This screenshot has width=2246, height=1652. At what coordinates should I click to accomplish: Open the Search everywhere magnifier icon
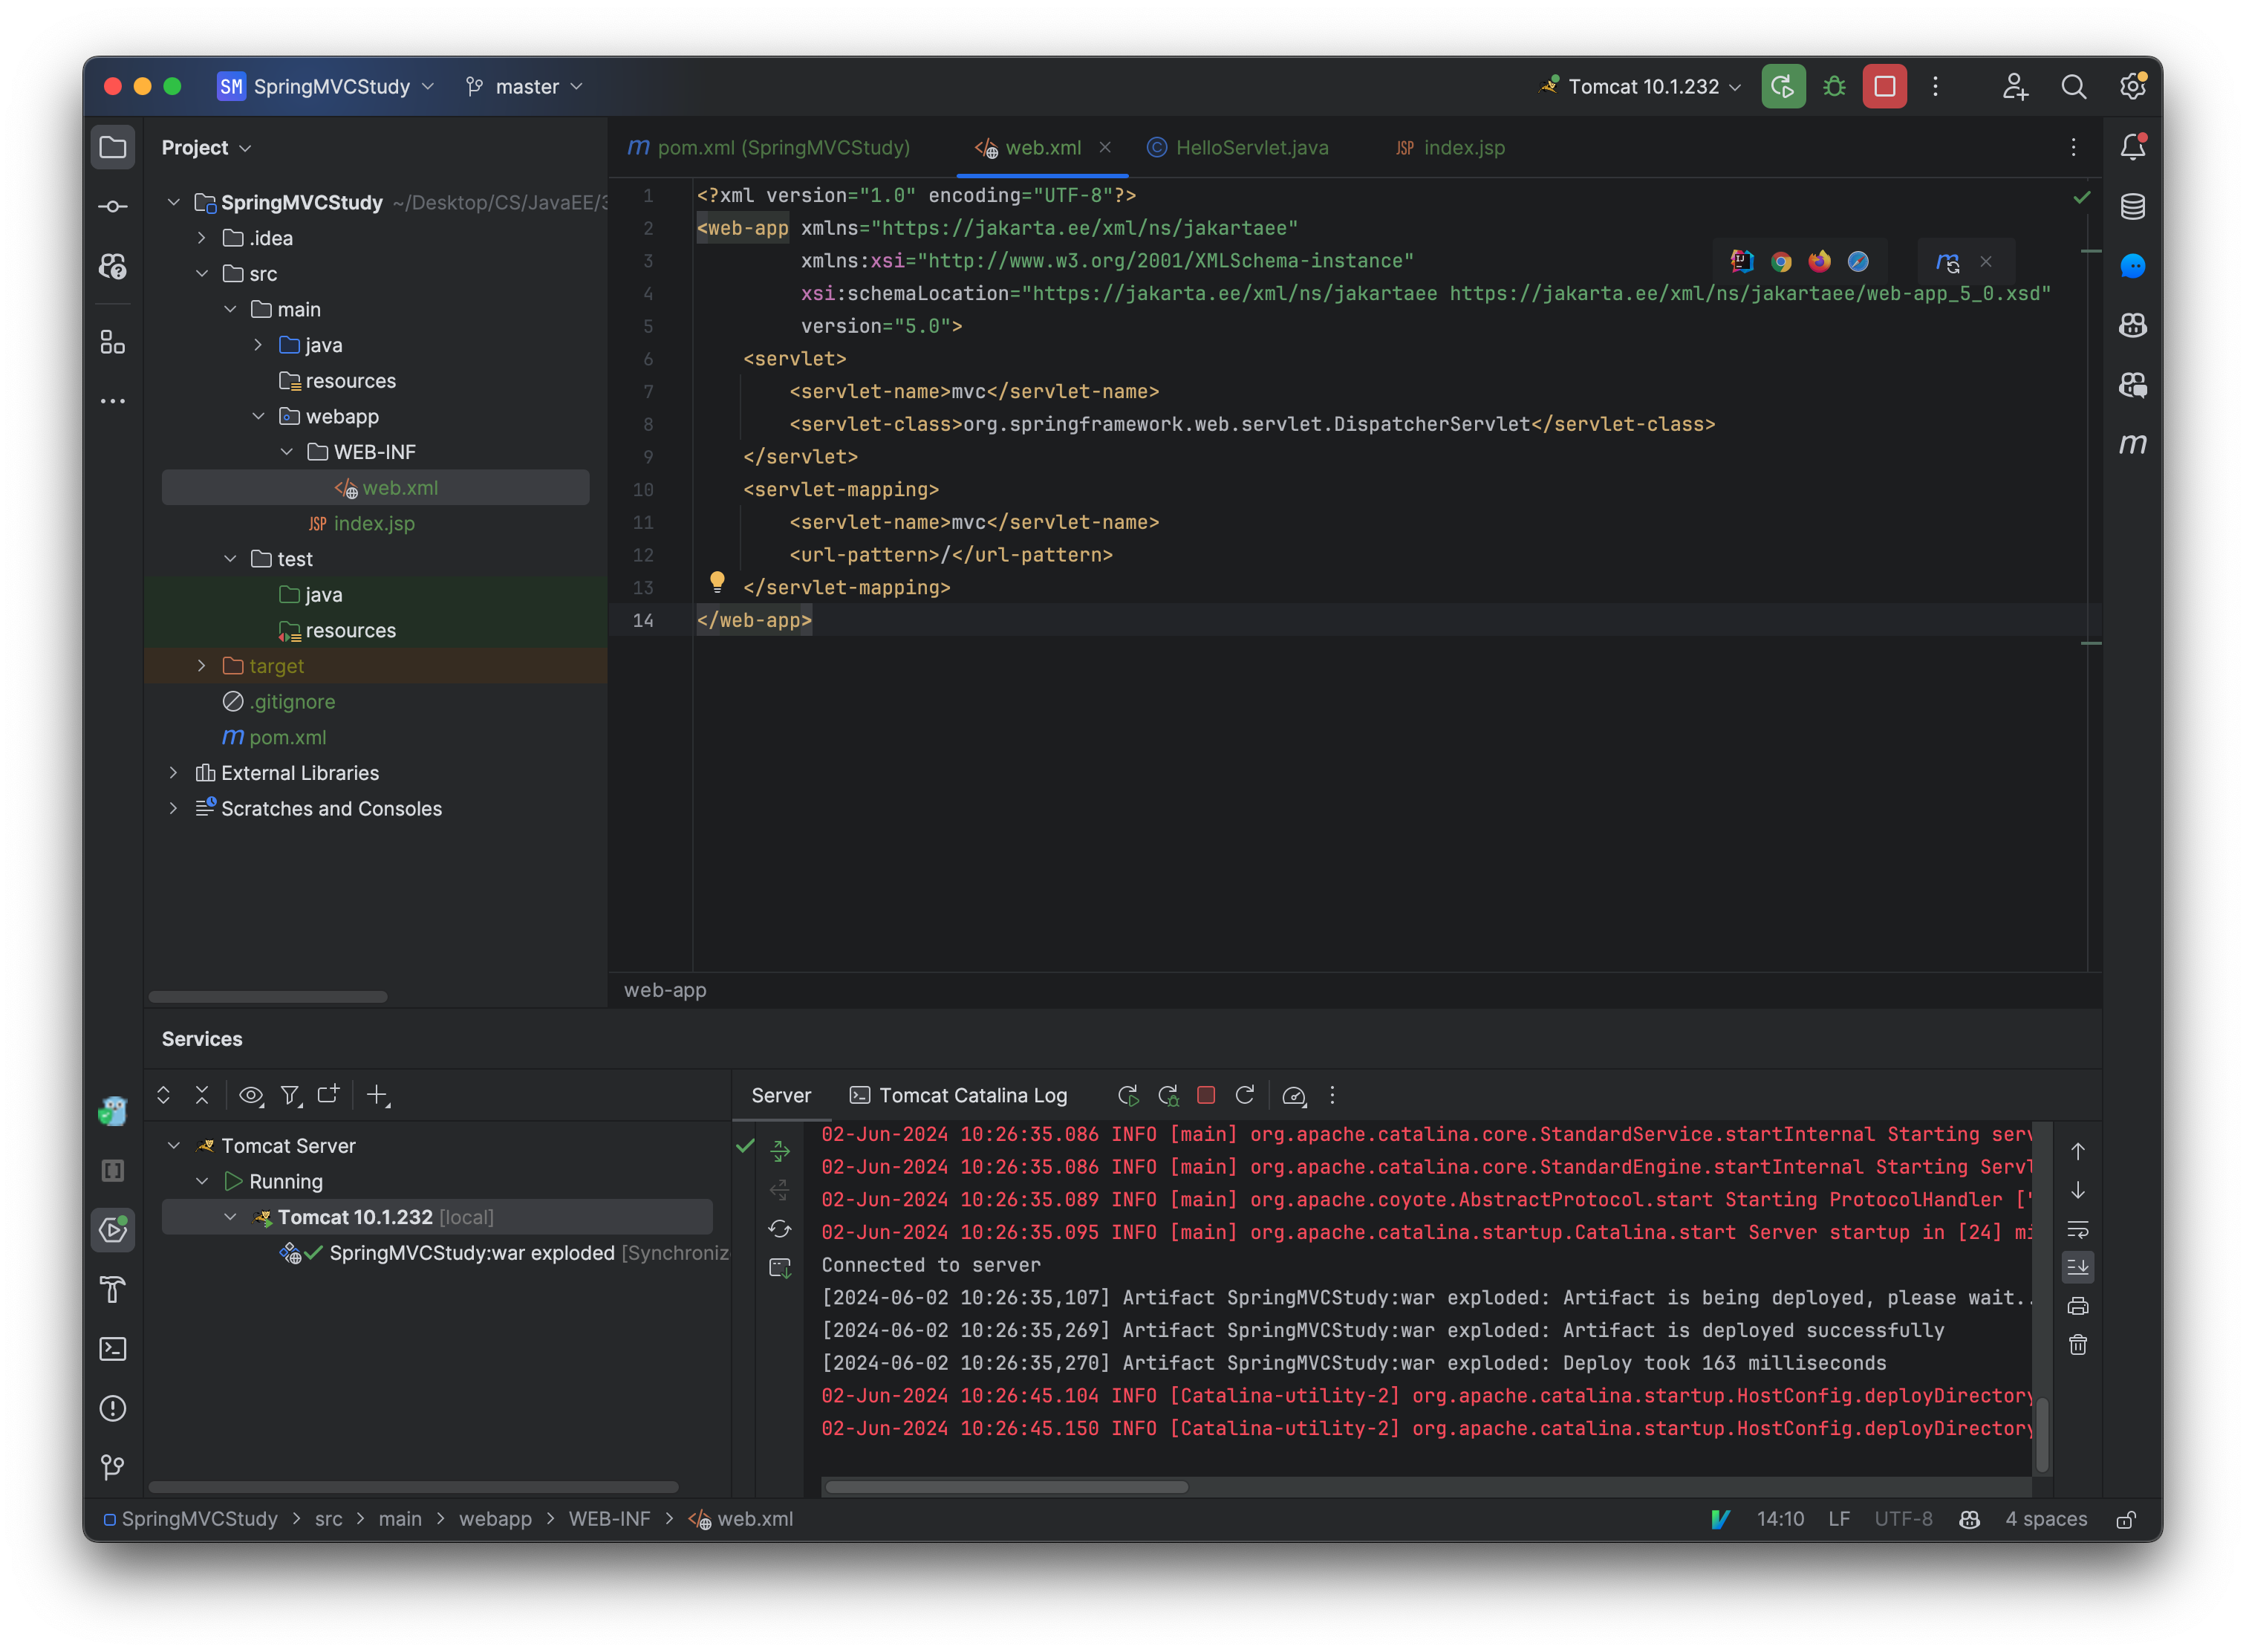[x=2074, y=86]
